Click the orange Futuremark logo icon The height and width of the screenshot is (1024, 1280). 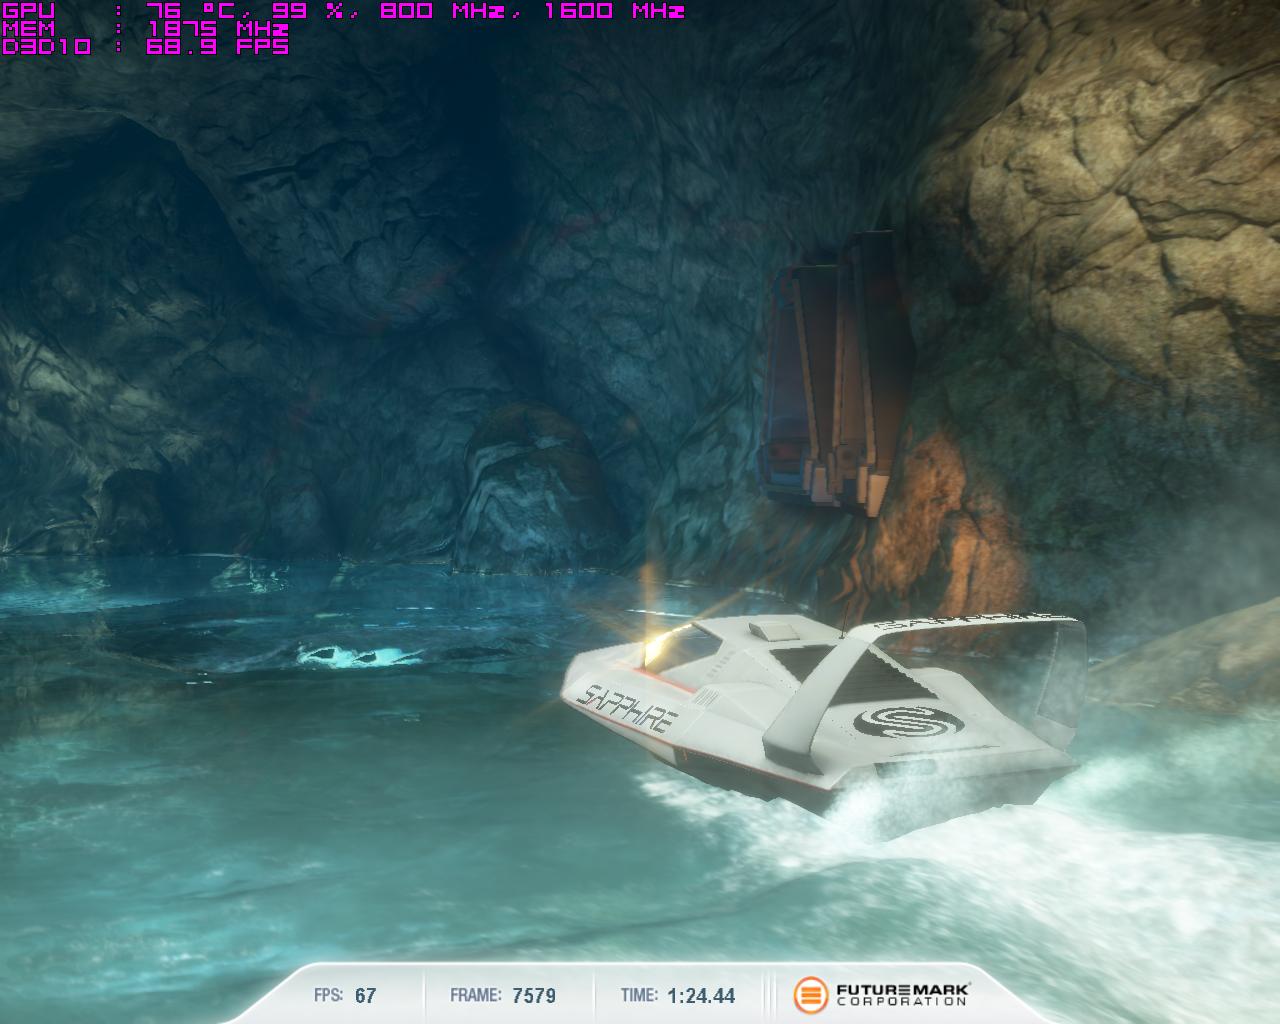click(812, 995)
